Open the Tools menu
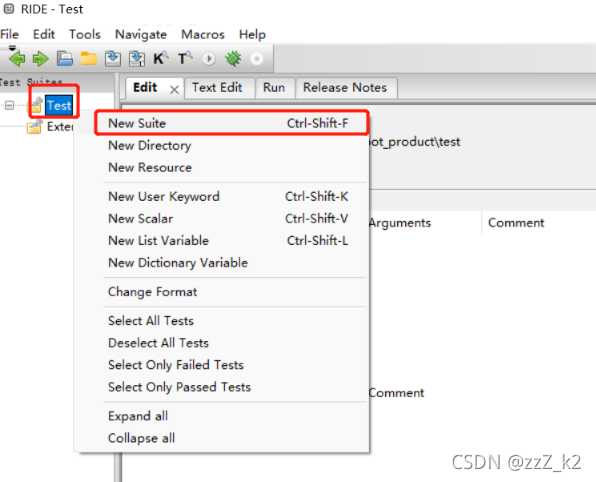596x482 pixels. (84, 34)
